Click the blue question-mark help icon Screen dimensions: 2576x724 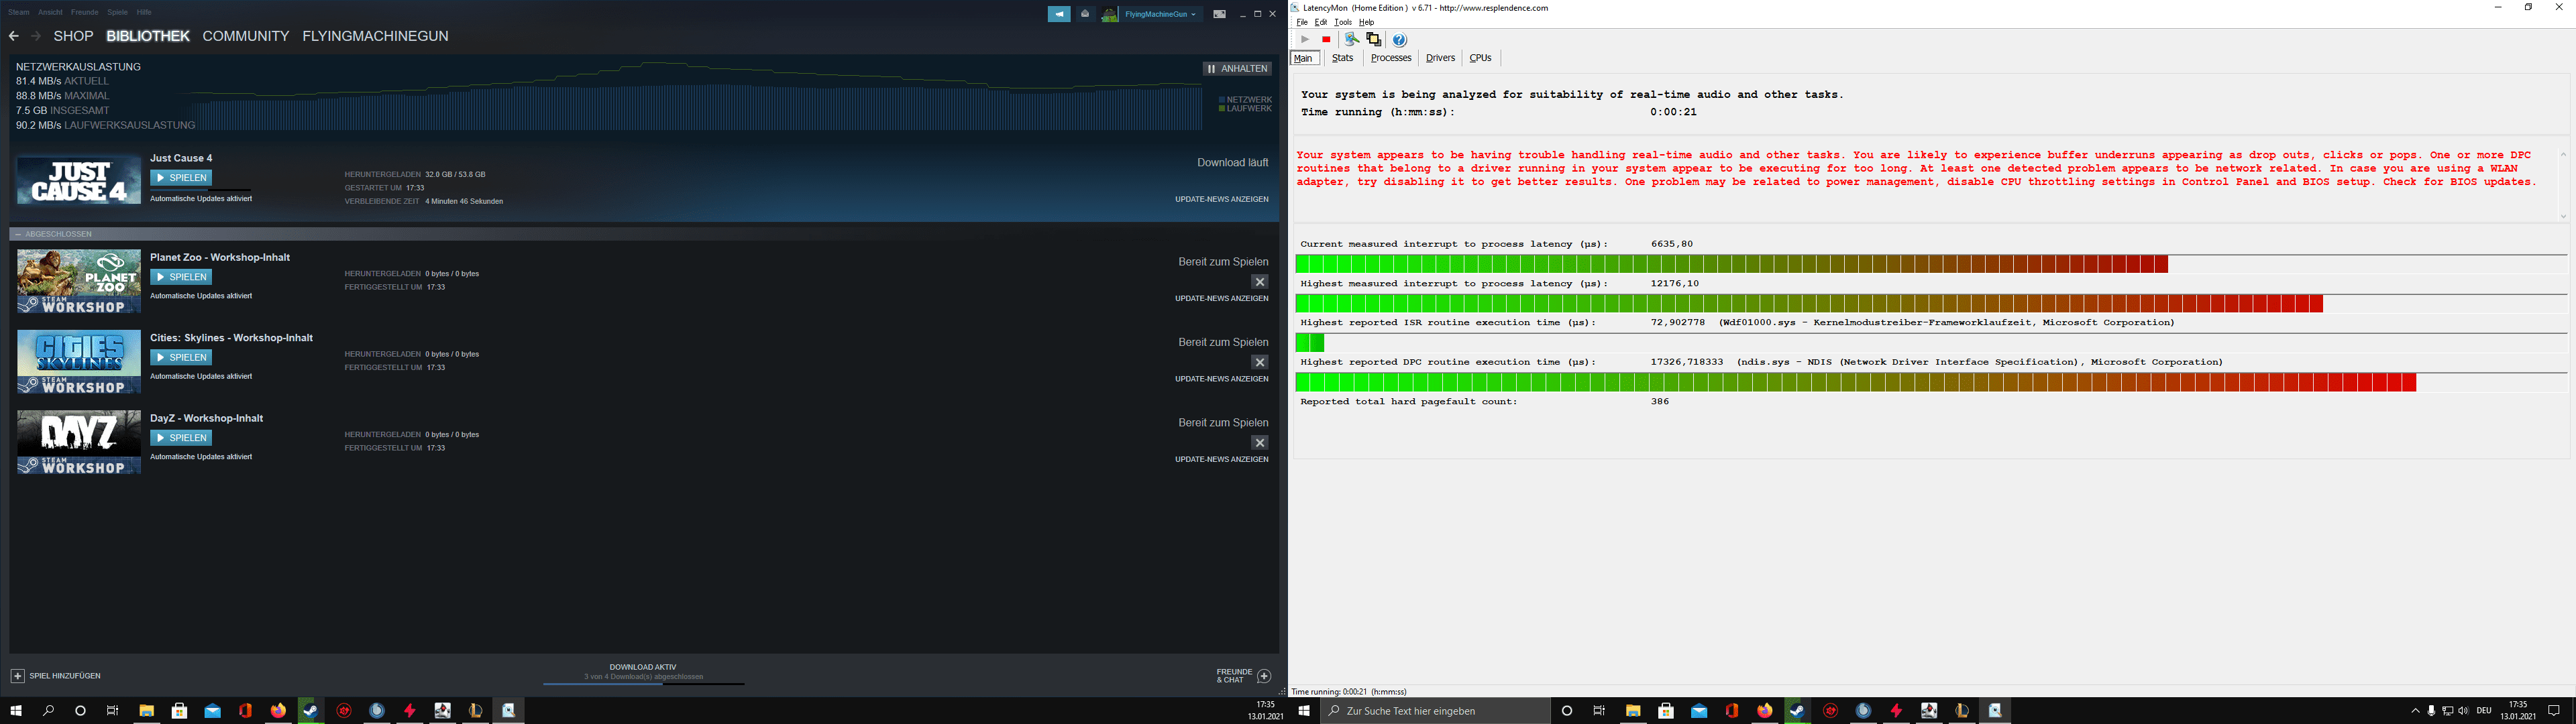click(1400, 40)
